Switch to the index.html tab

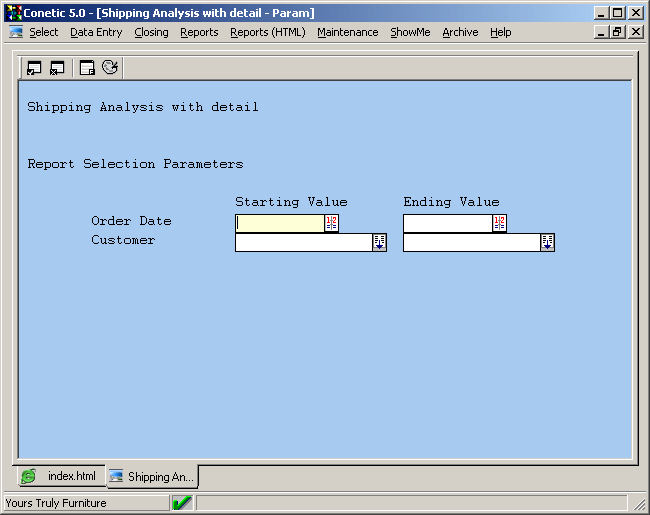pos(61,477)
